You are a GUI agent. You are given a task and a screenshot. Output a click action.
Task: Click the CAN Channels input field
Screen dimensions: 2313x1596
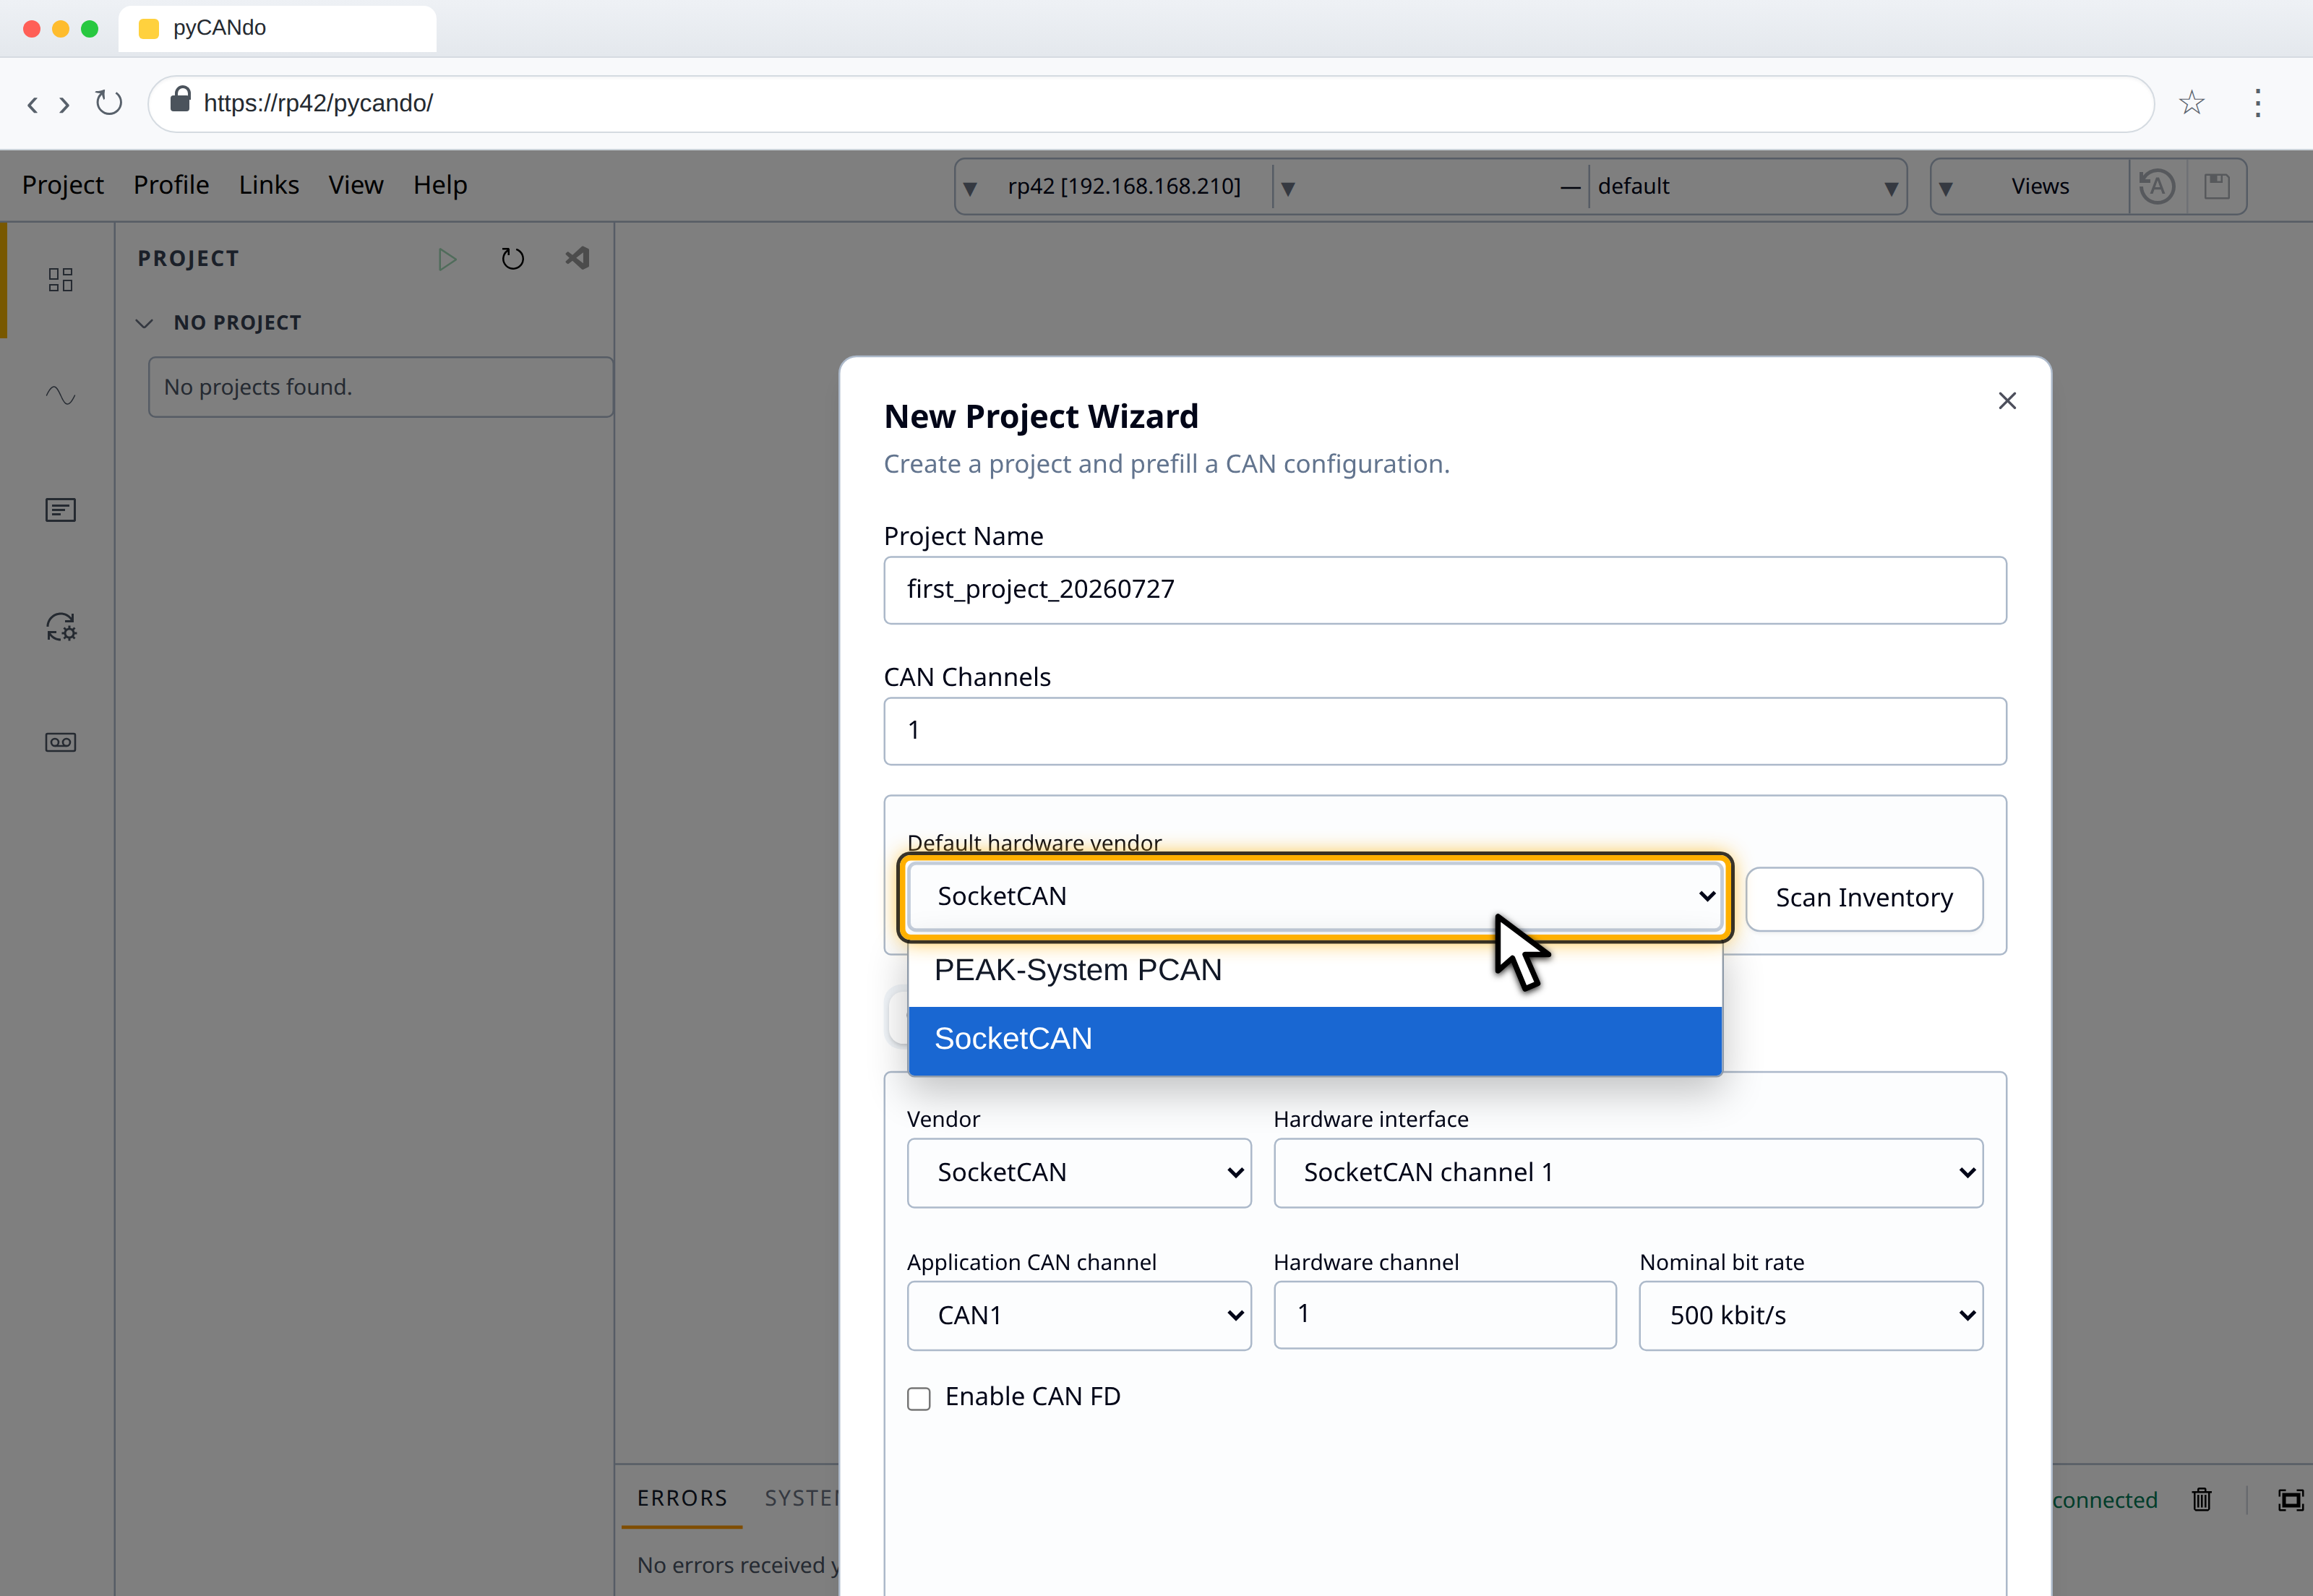click(x=1444, y=732)
